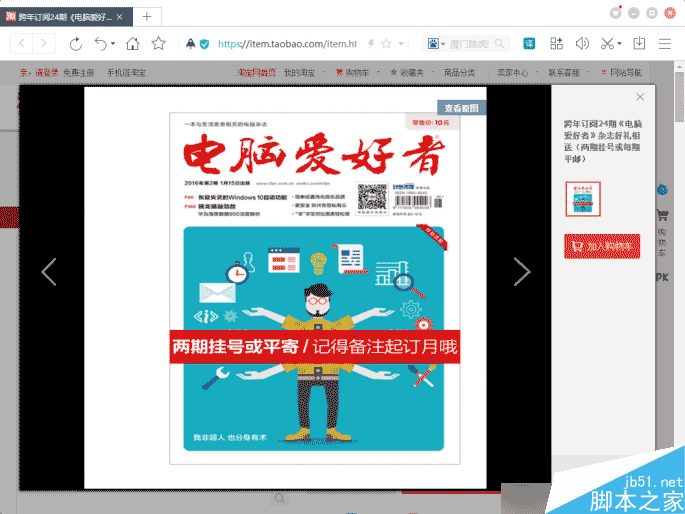Open the 淘宝网首页 link
This screenshot has width=685, height=514.
(x=256, y=72)
